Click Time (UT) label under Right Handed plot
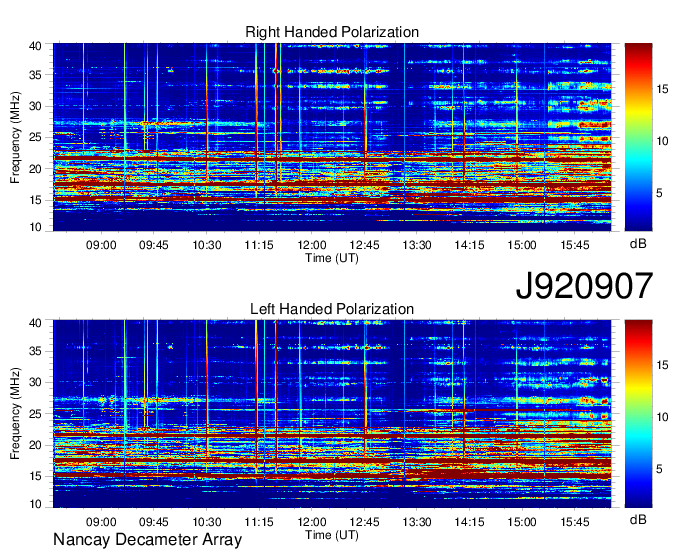The width and height of the screenshot is (680, 552). tap(332, 258)
